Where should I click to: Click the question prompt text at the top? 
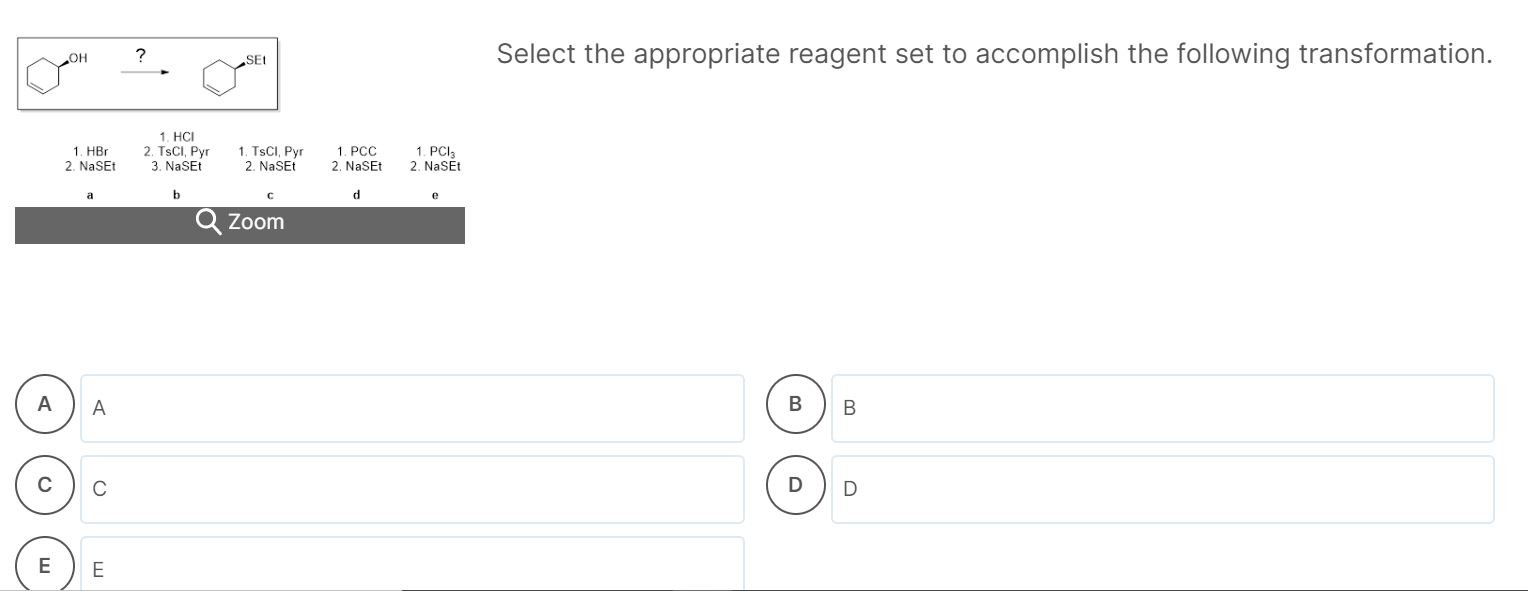(994, 54)
